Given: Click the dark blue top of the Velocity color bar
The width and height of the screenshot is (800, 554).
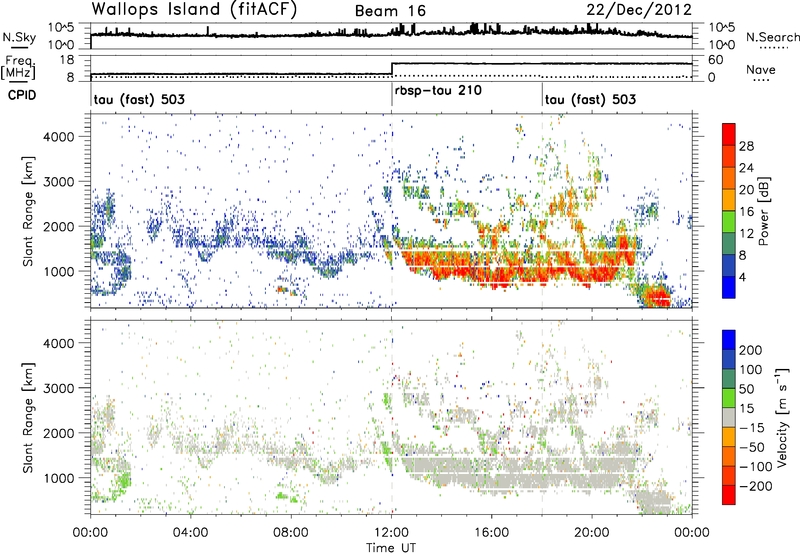Looking at the screenshot, I should [729, 340].
